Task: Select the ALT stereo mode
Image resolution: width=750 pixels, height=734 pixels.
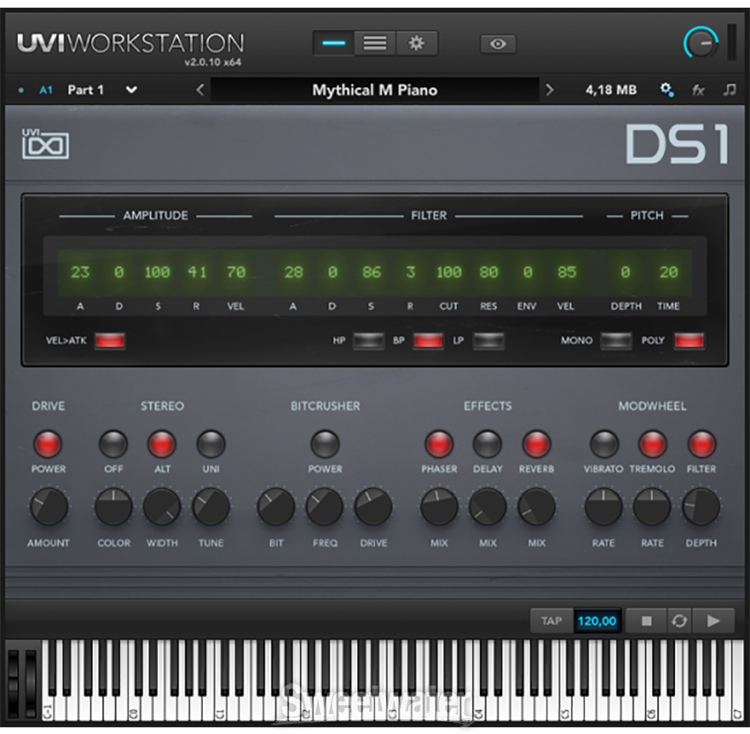Action: tap(162, 444)
